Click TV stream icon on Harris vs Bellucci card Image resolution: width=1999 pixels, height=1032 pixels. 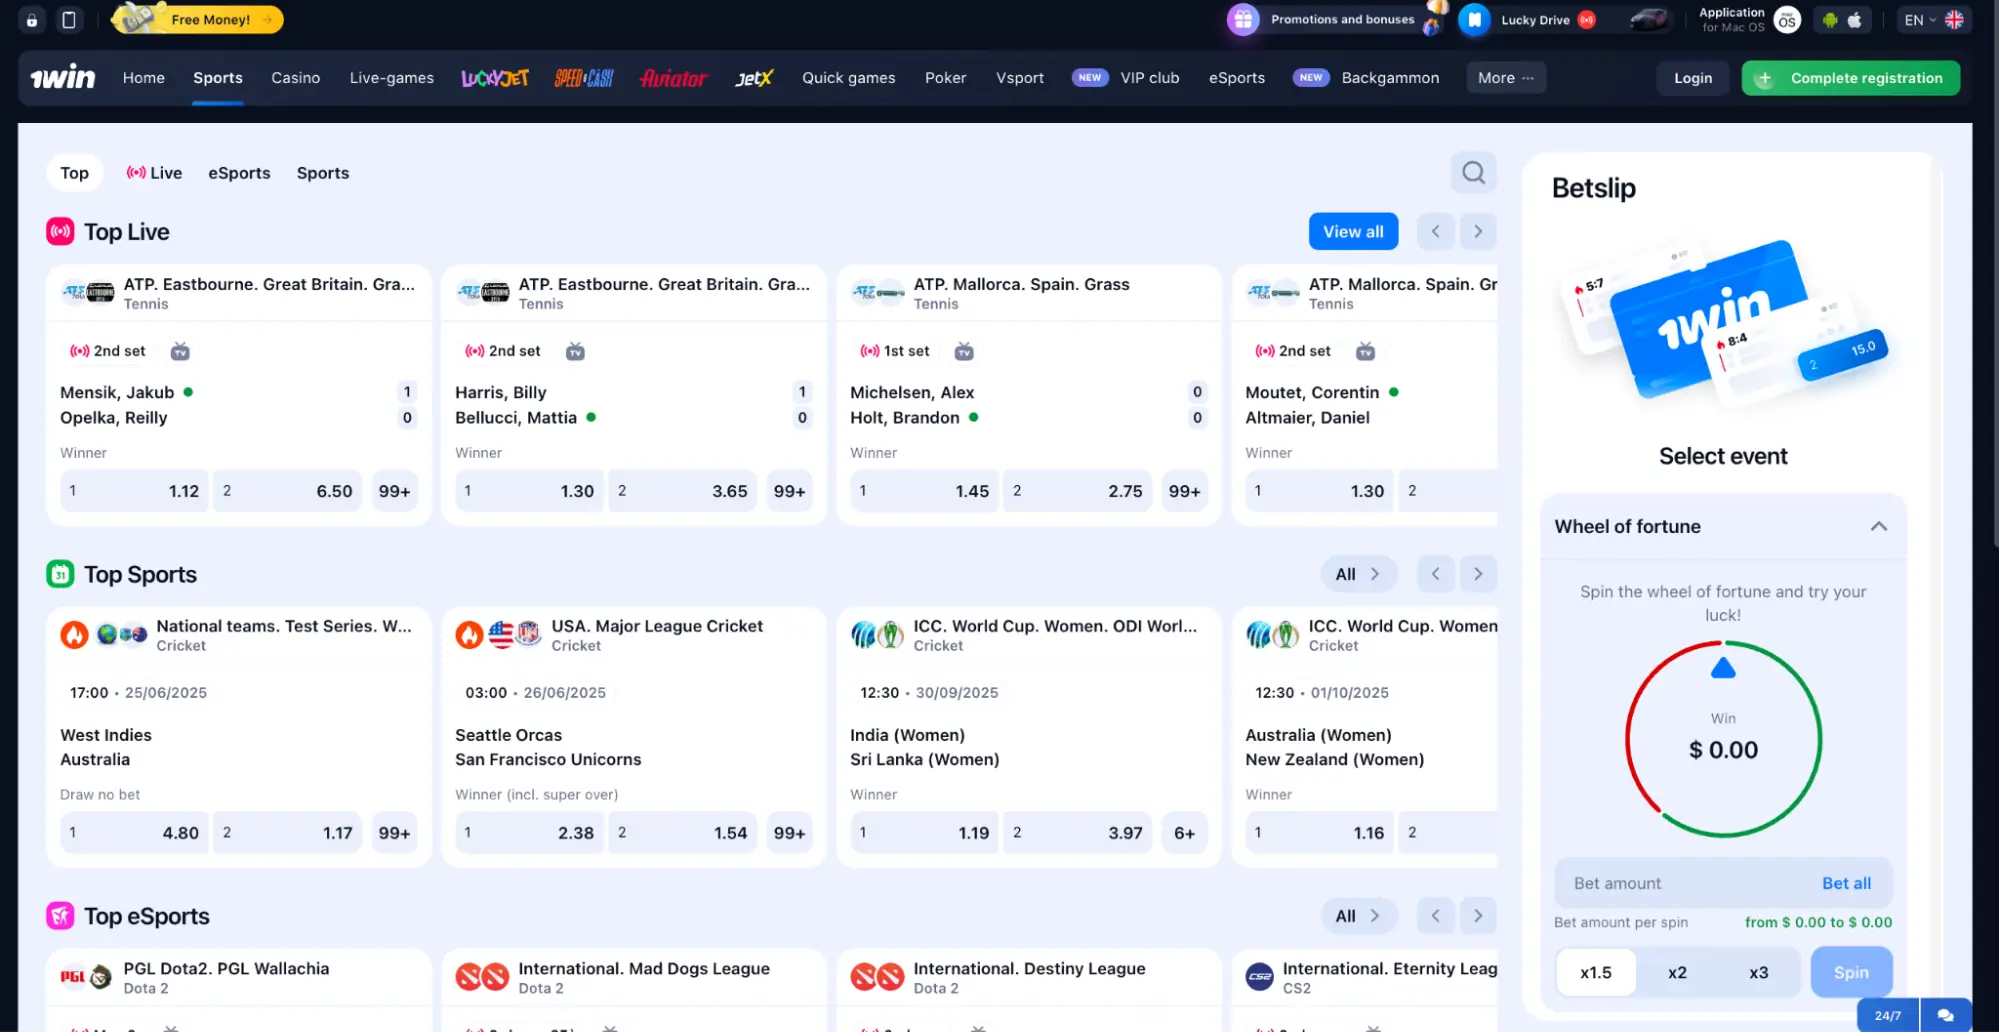[x=575, y=351]
